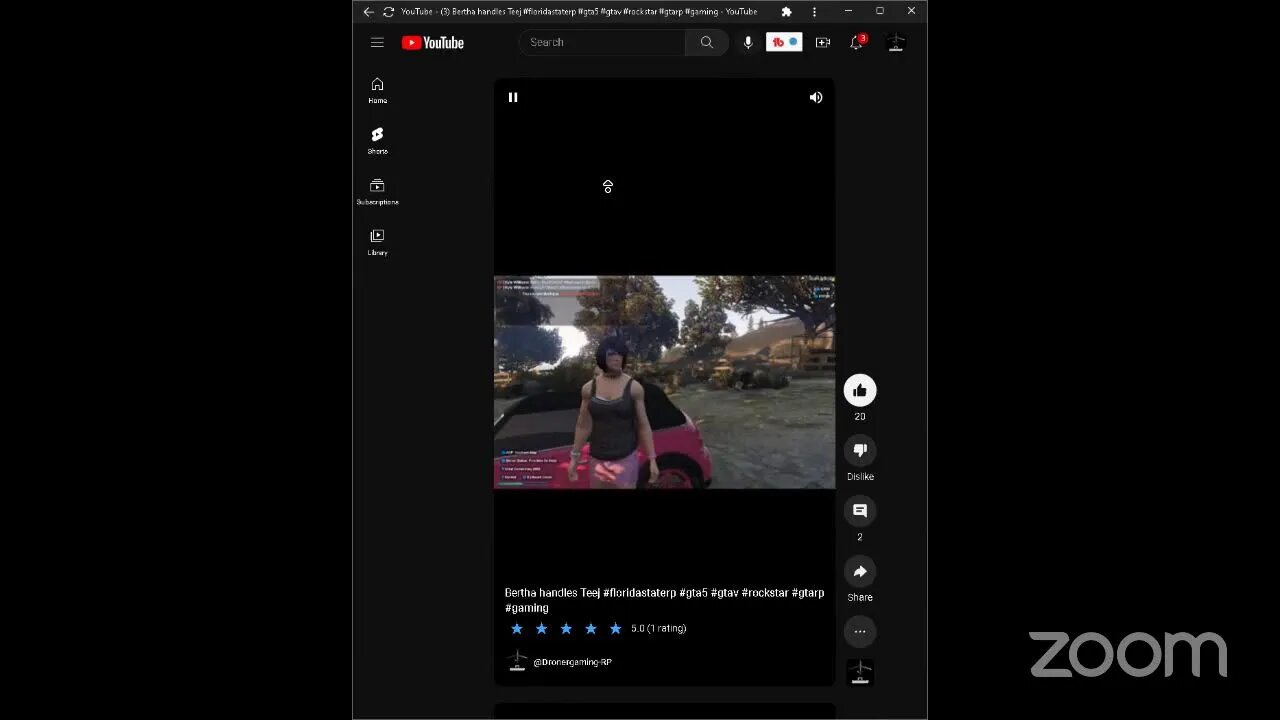Open the browser extensions puzzle icon

click(786, 12)
